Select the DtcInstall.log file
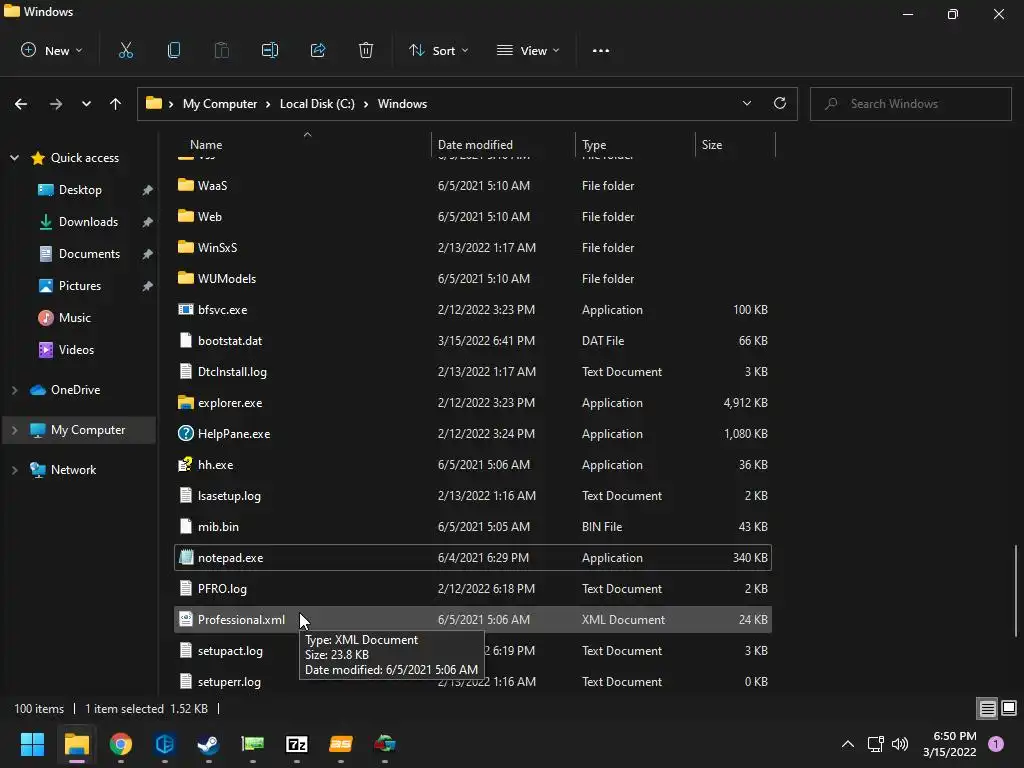 click(473, 372)
